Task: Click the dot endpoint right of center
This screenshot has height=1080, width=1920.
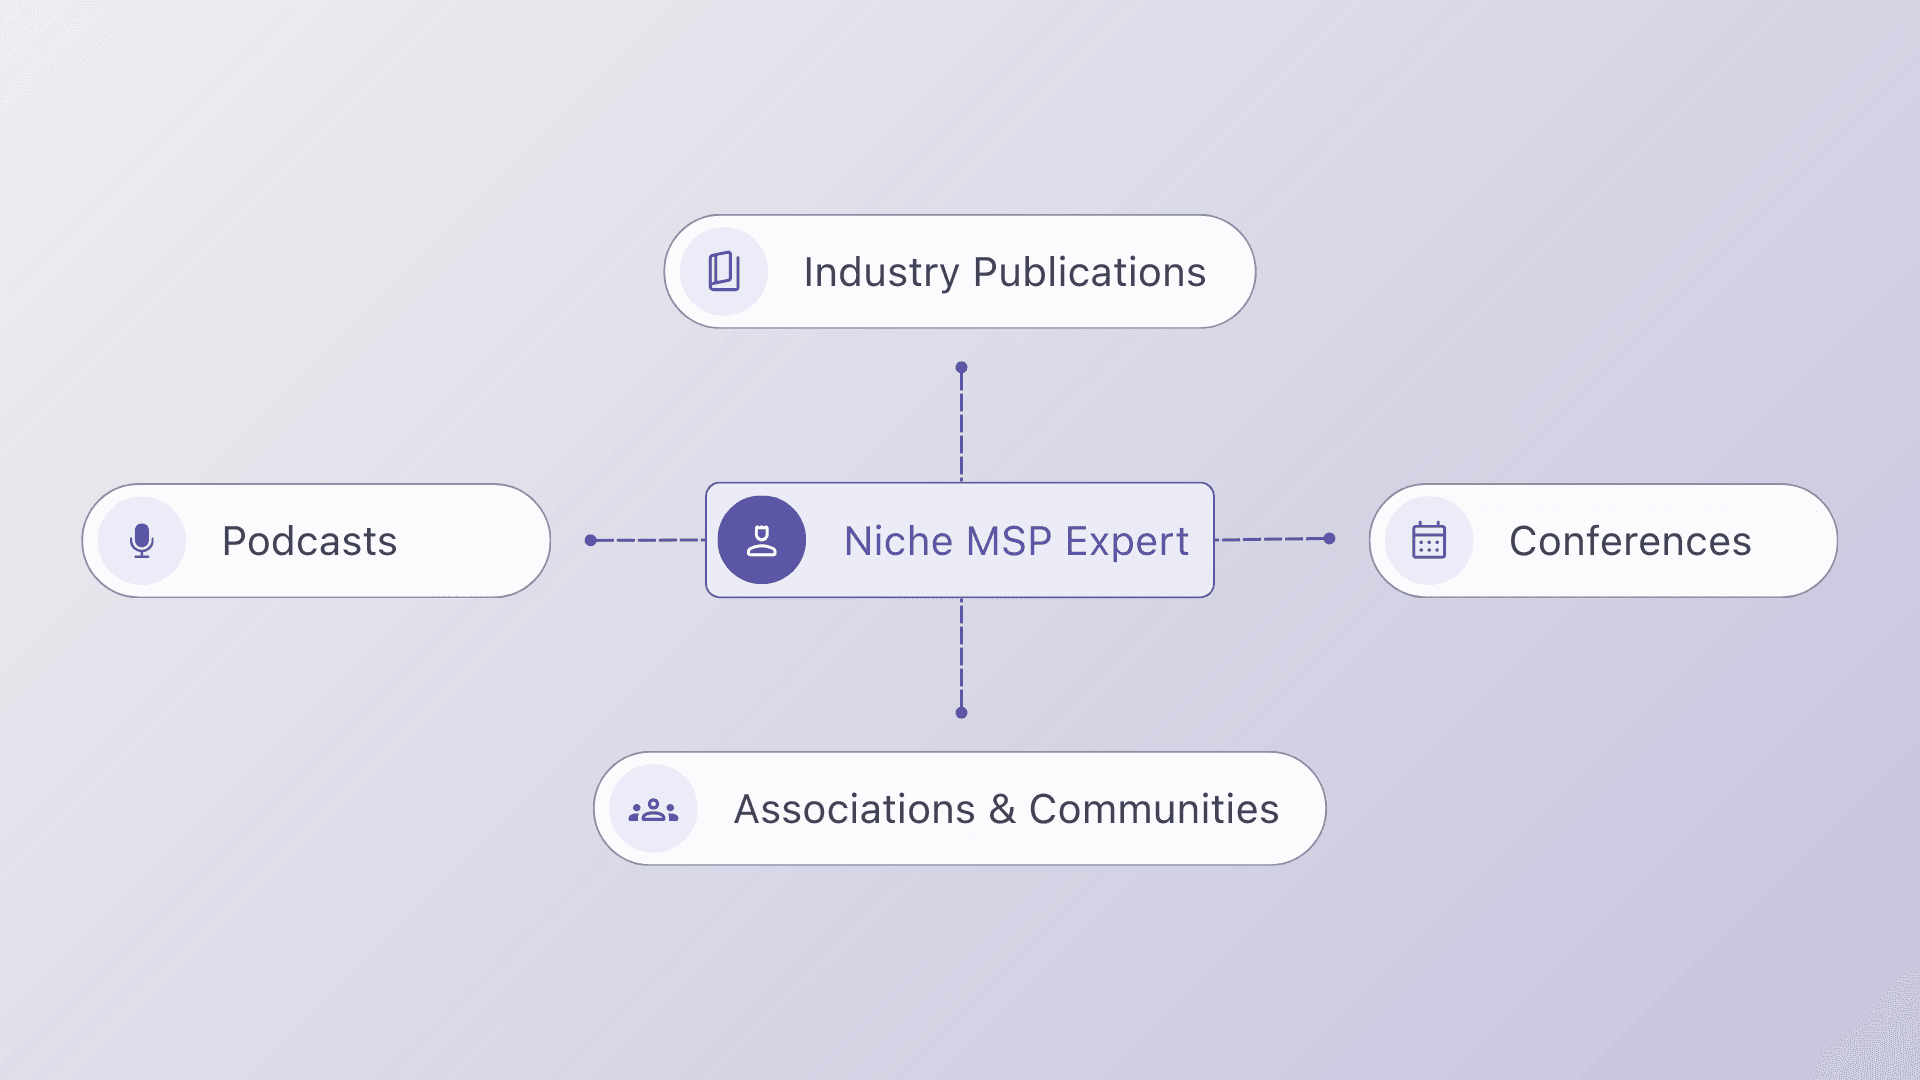Action: [1329, 539]
